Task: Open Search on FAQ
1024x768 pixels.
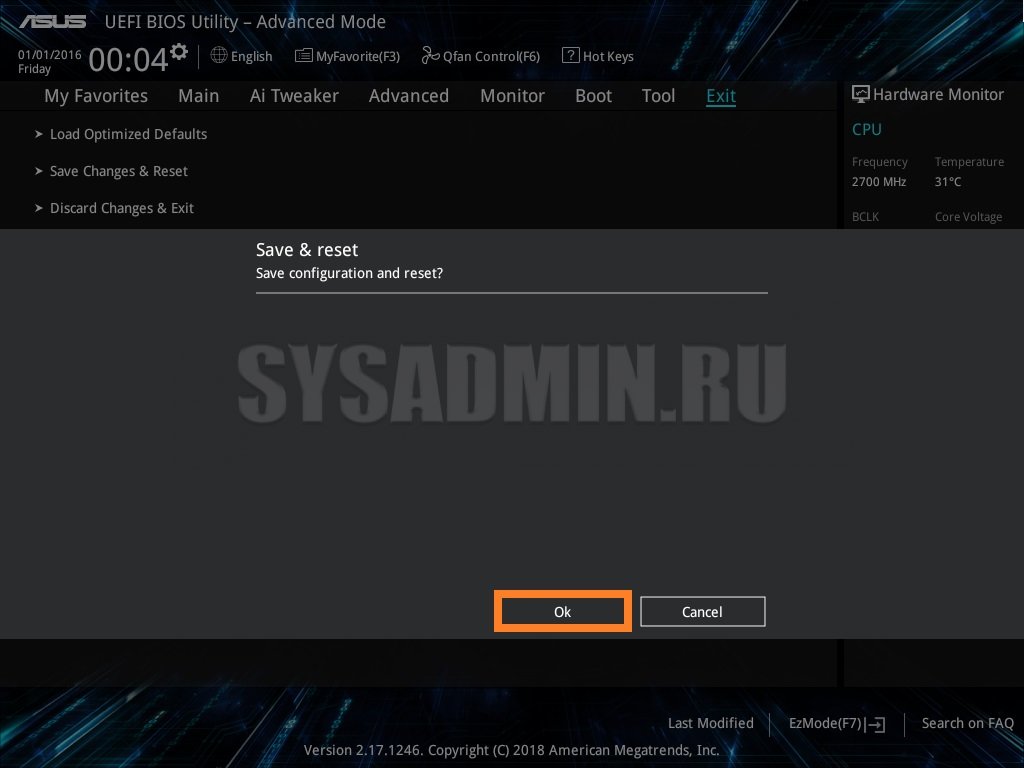Action: [967, 723]
